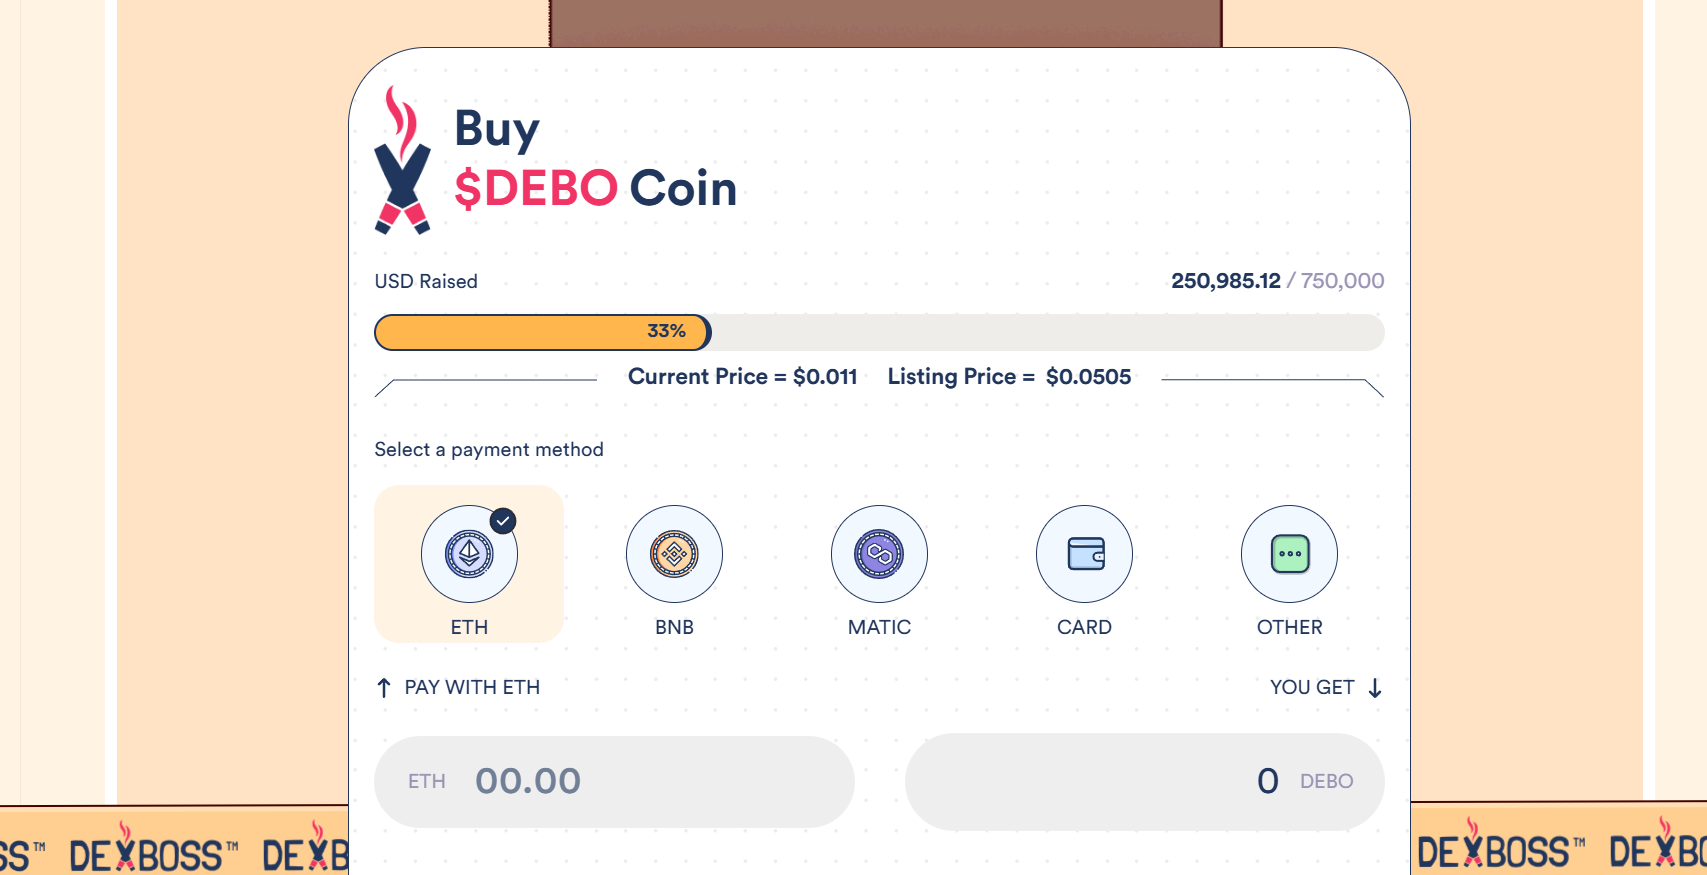This screenshot has width=1707, height=875.
Task: Select the ETH coin icon
Action: [x=469, y=554]
